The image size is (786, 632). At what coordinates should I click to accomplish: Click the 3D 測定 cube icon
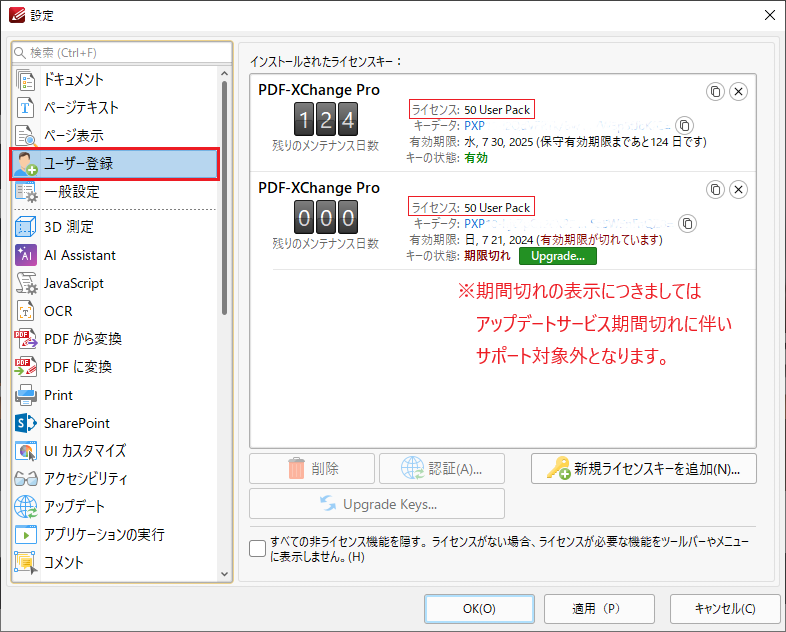click(x=25, y=227)
